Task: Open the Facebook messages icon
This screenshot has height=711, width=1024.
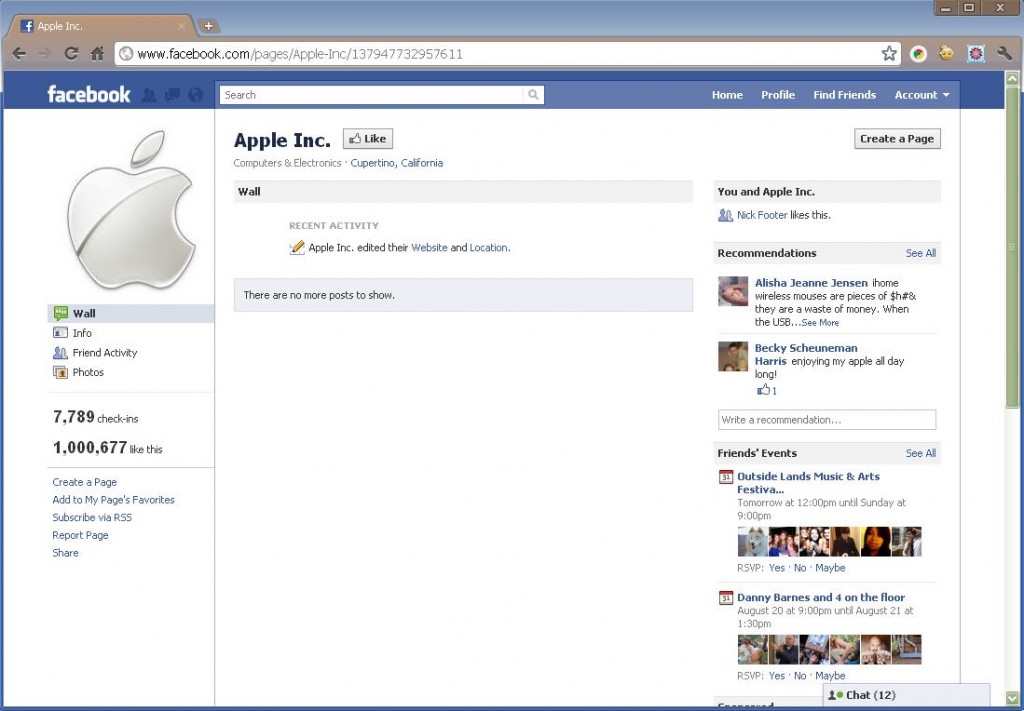Action: 172,95
